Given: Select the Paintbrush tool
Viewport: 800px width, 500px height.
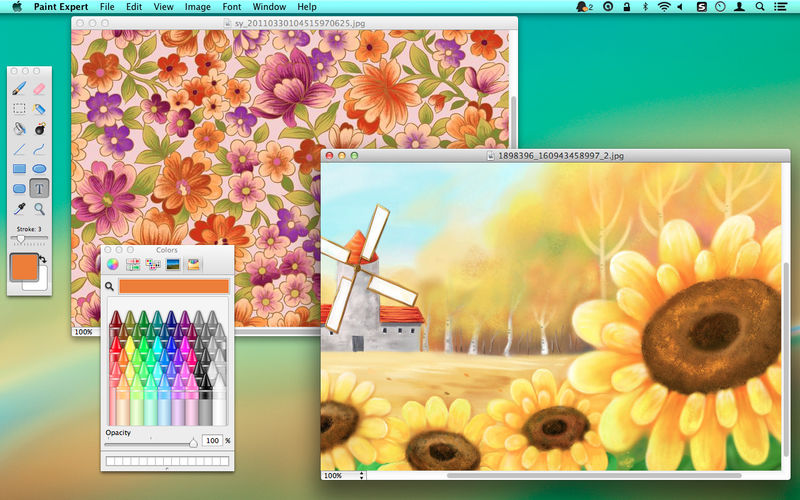Looking at the screenshot, I should tap(19, 88).
